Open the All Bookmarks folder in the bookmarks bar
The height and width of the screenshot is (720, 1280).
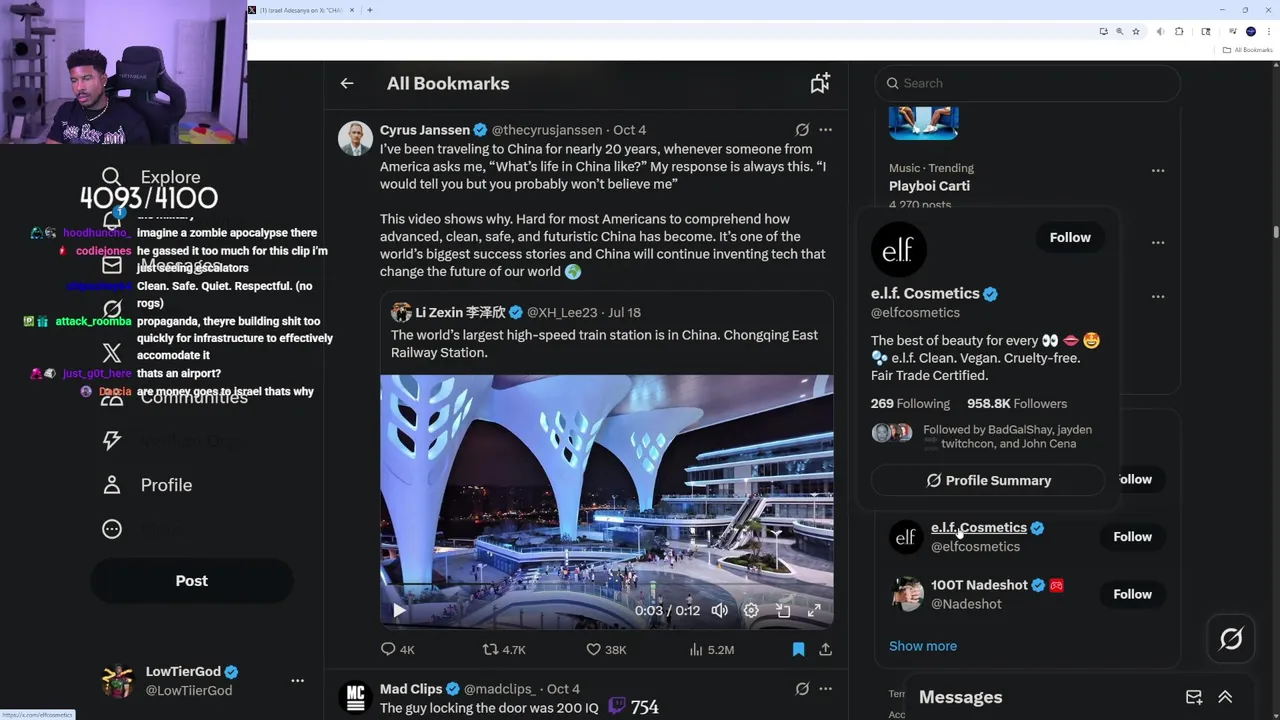[x=1248, y=50]
